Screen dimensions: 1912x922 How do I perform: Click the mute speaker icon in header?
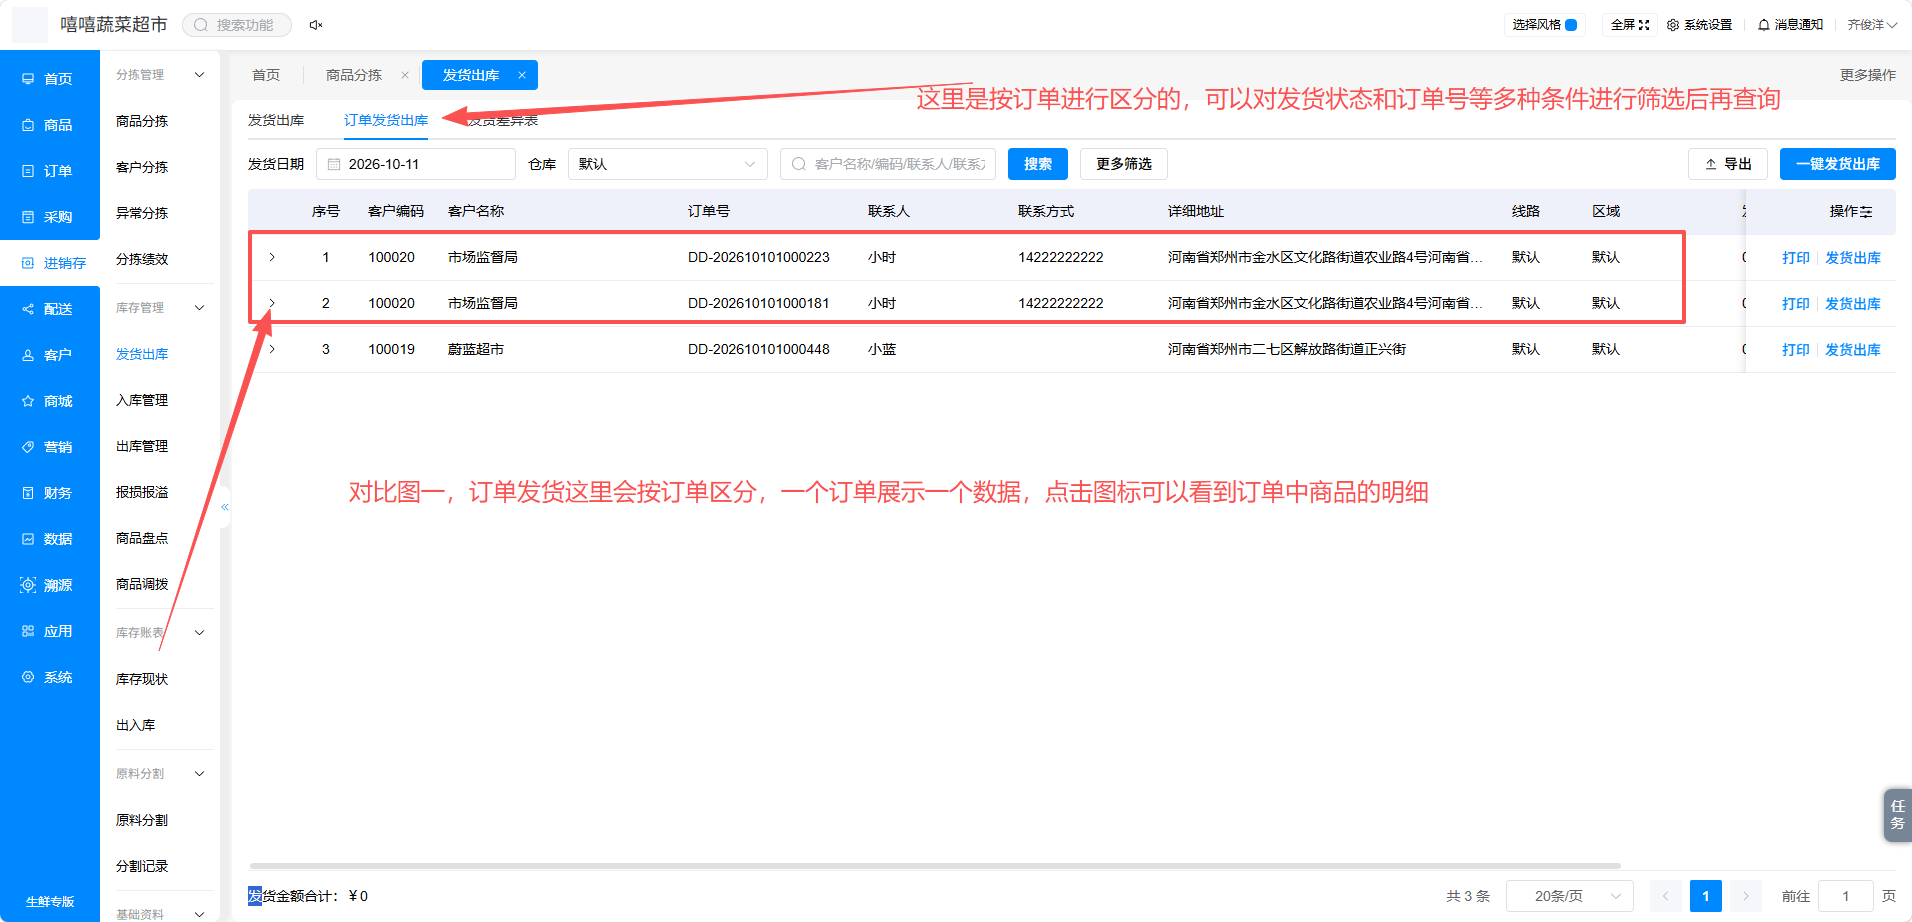click(x=316, y=25)
